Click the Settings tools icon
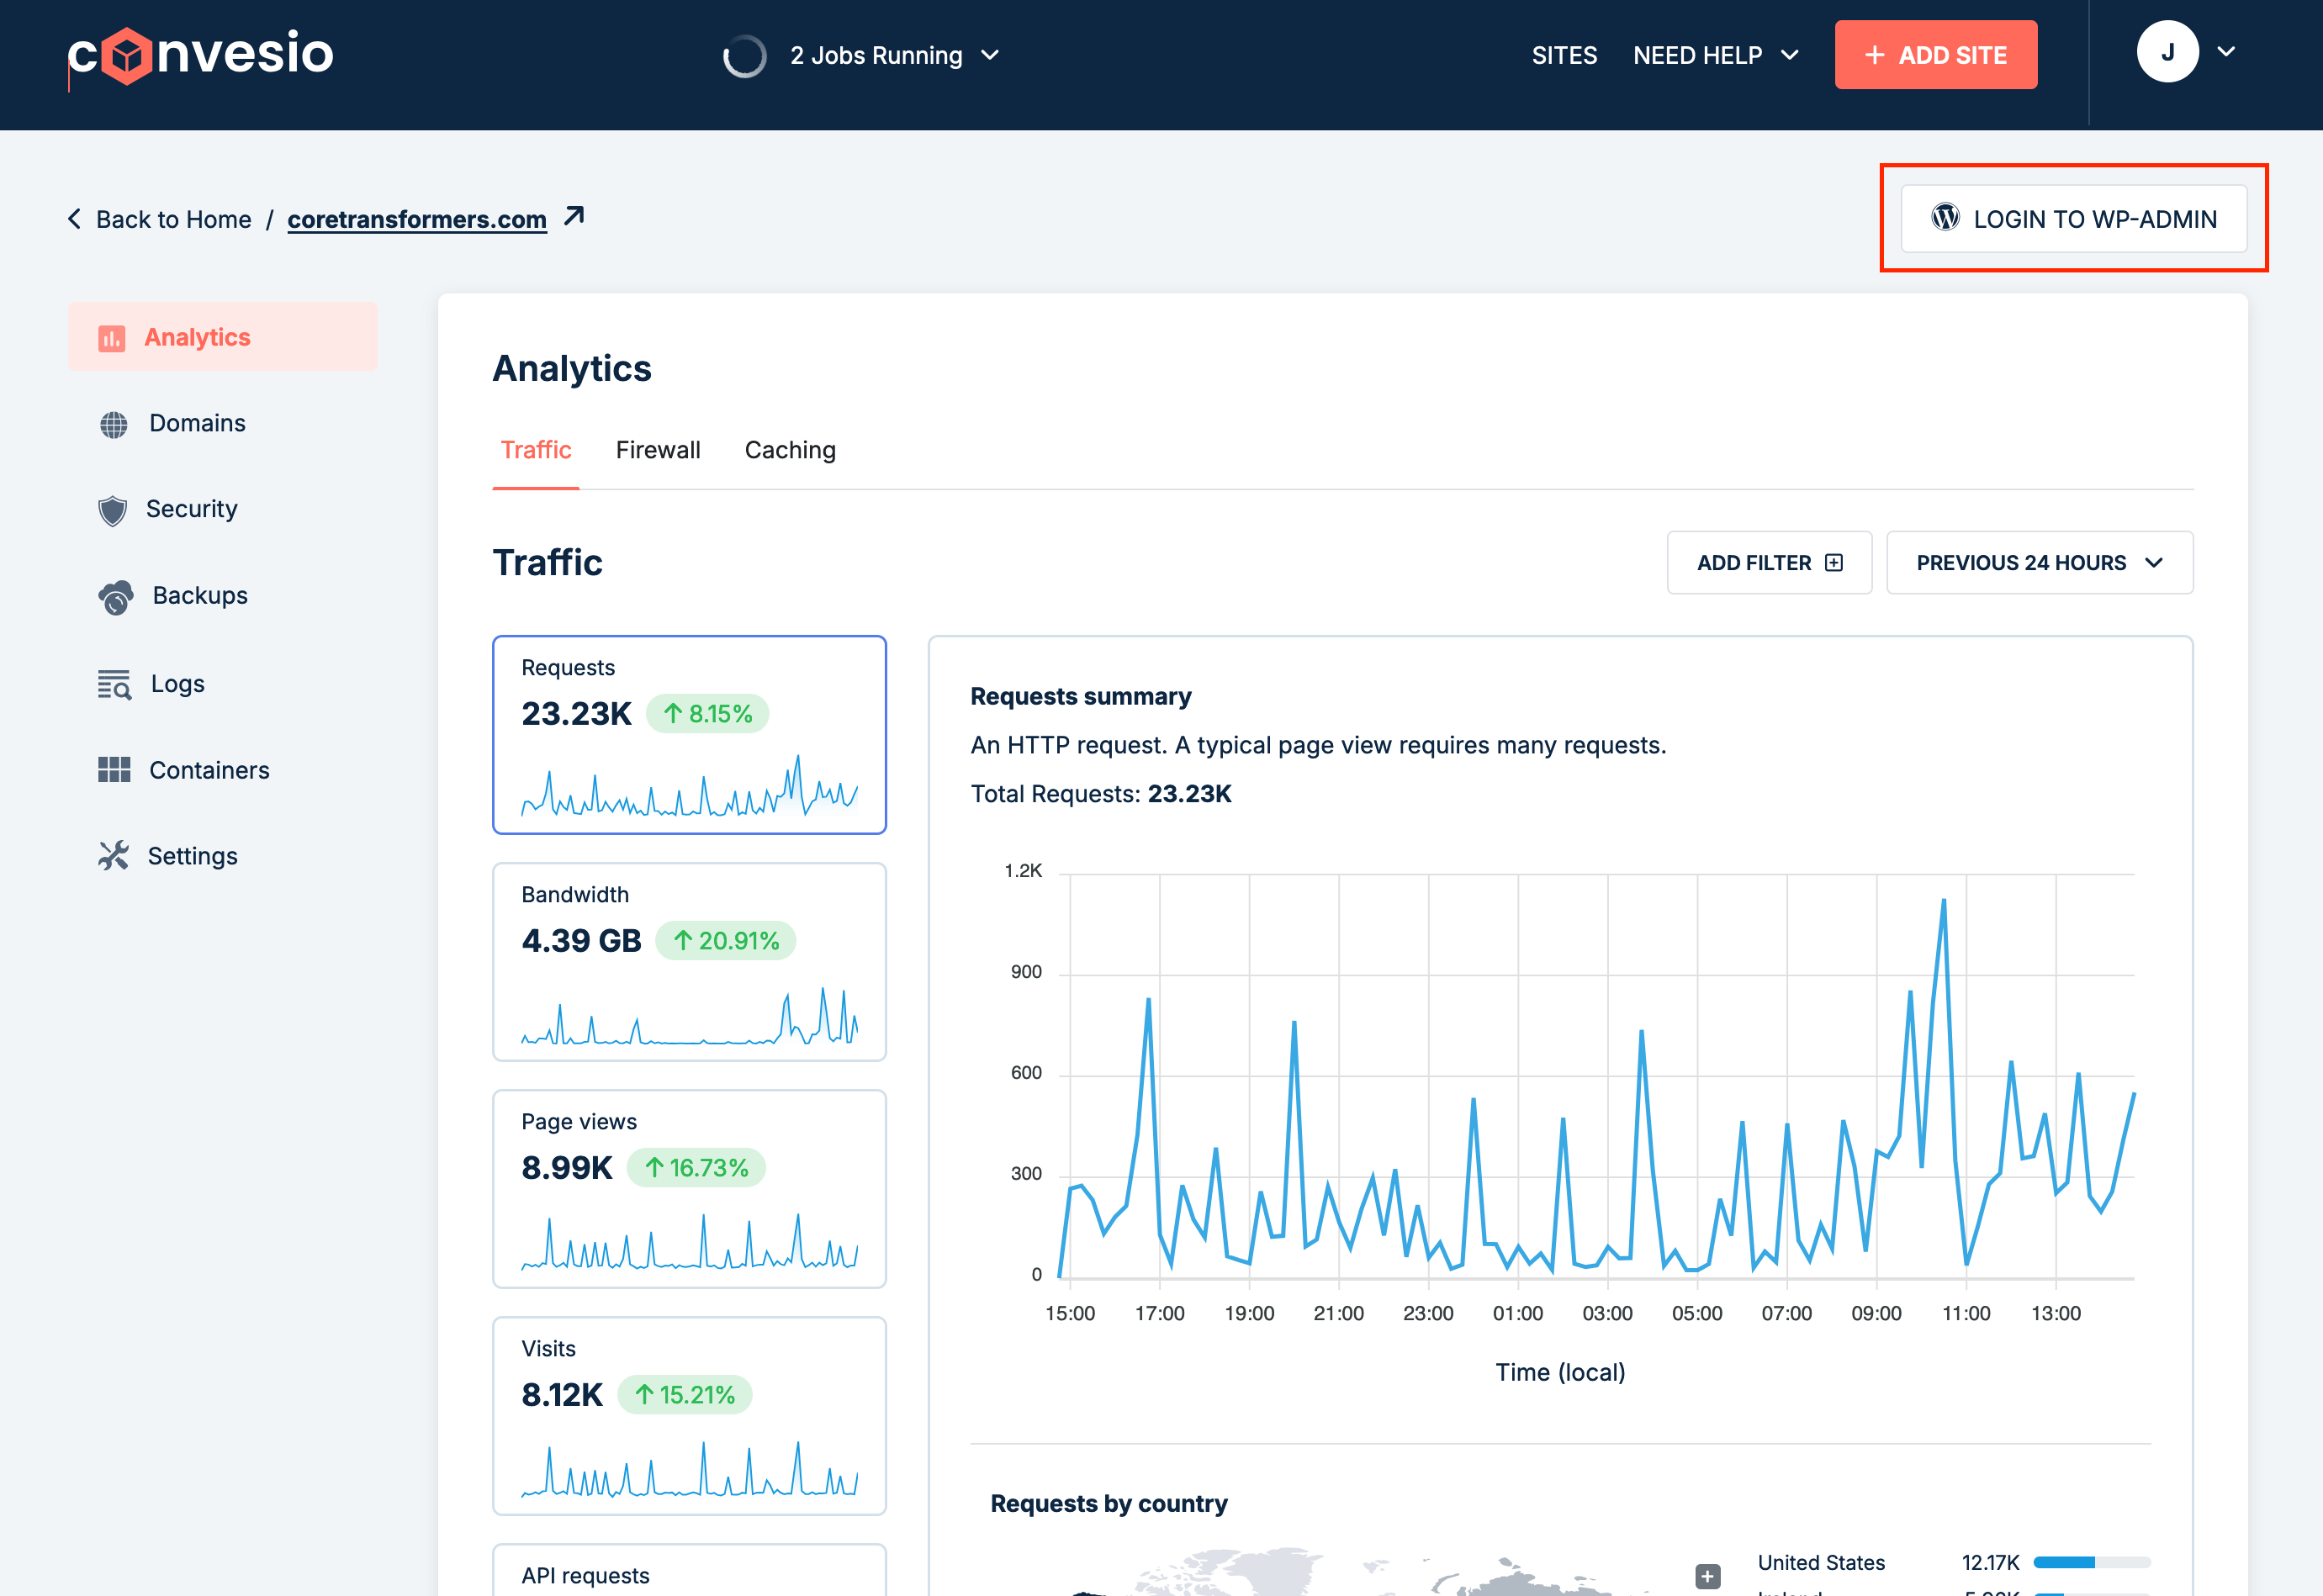The width and height of the screenshot is (2323, 1596). coord(114,856)
